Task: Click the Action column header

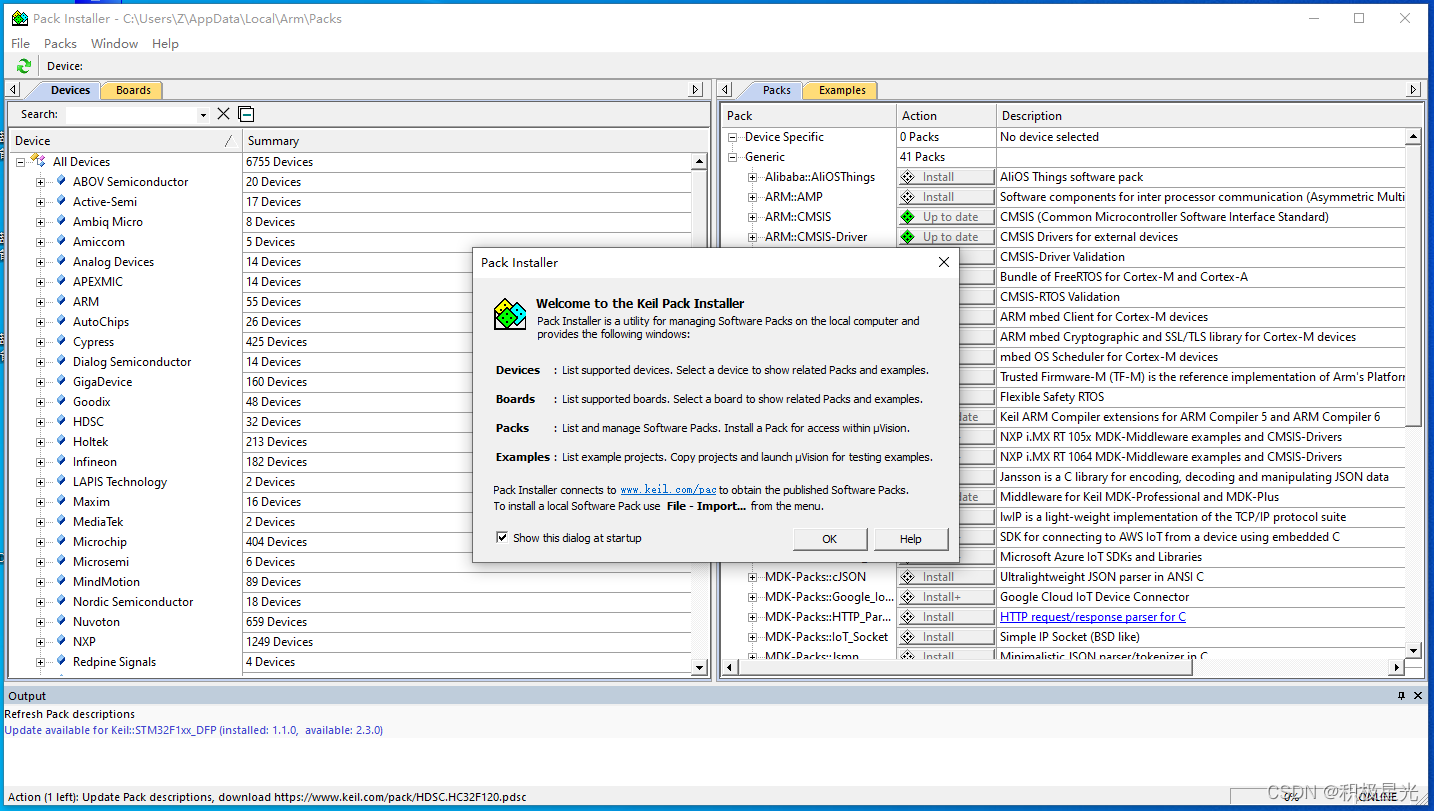Action: (x=946, y=116)
